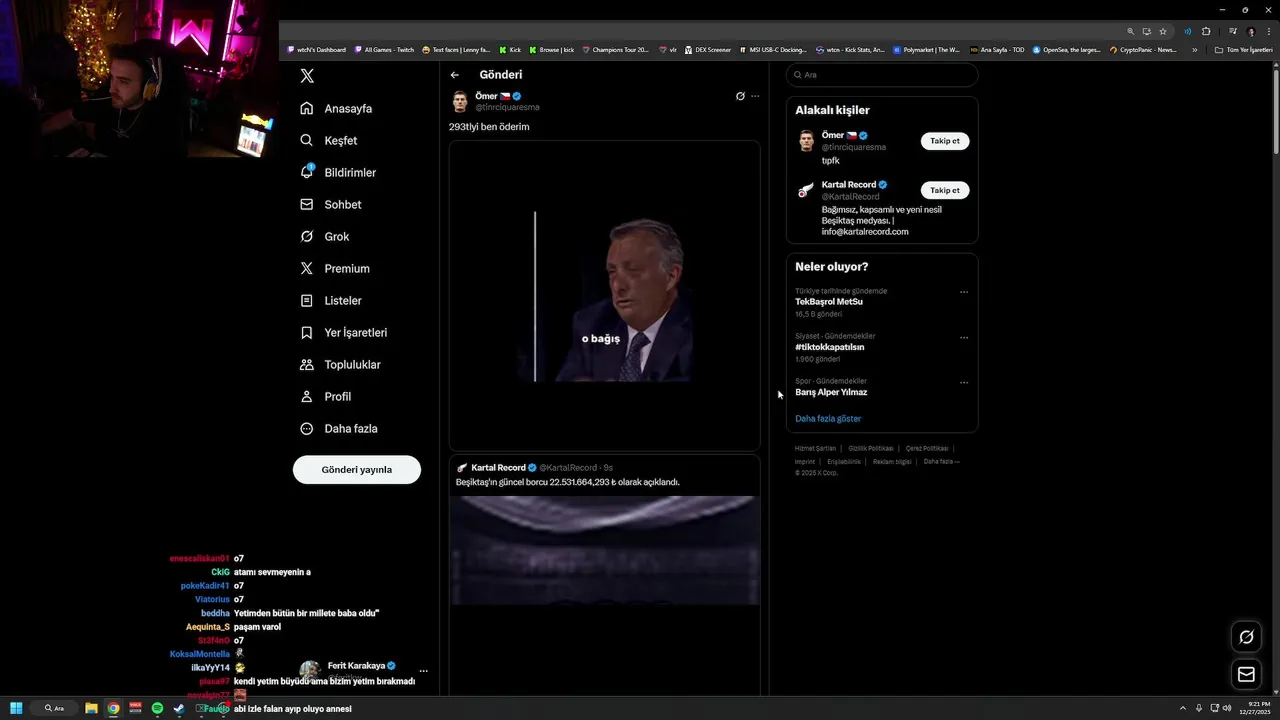Open Windows Start menu
Viewport: 1280px width, 720px height.
click(x=16, y=708)
